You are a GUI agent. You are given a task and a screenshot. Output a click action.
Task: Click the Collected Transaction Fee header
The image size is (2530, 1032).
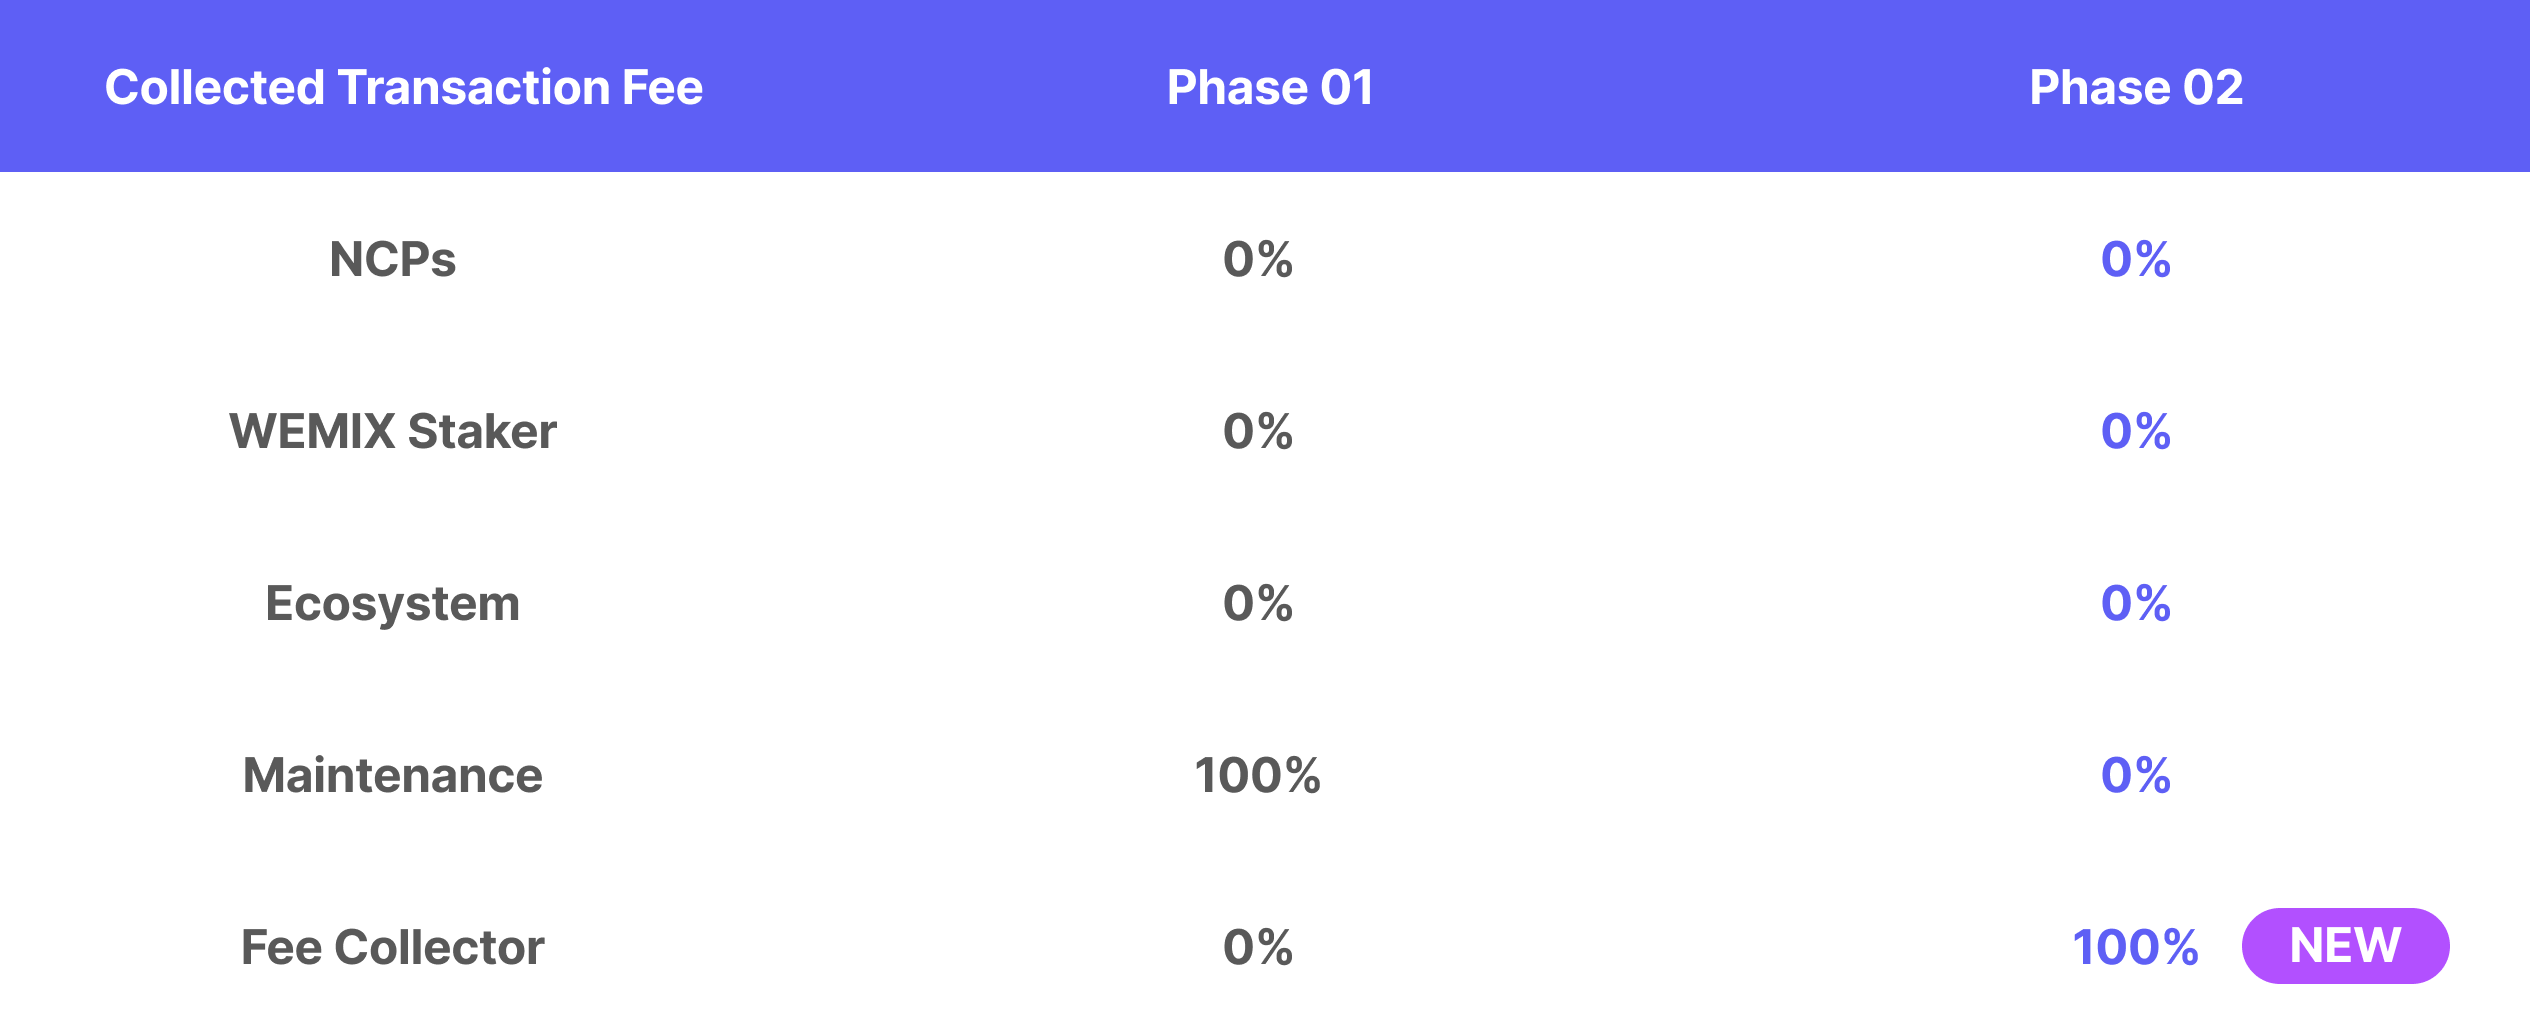click(x=404, y=88)
